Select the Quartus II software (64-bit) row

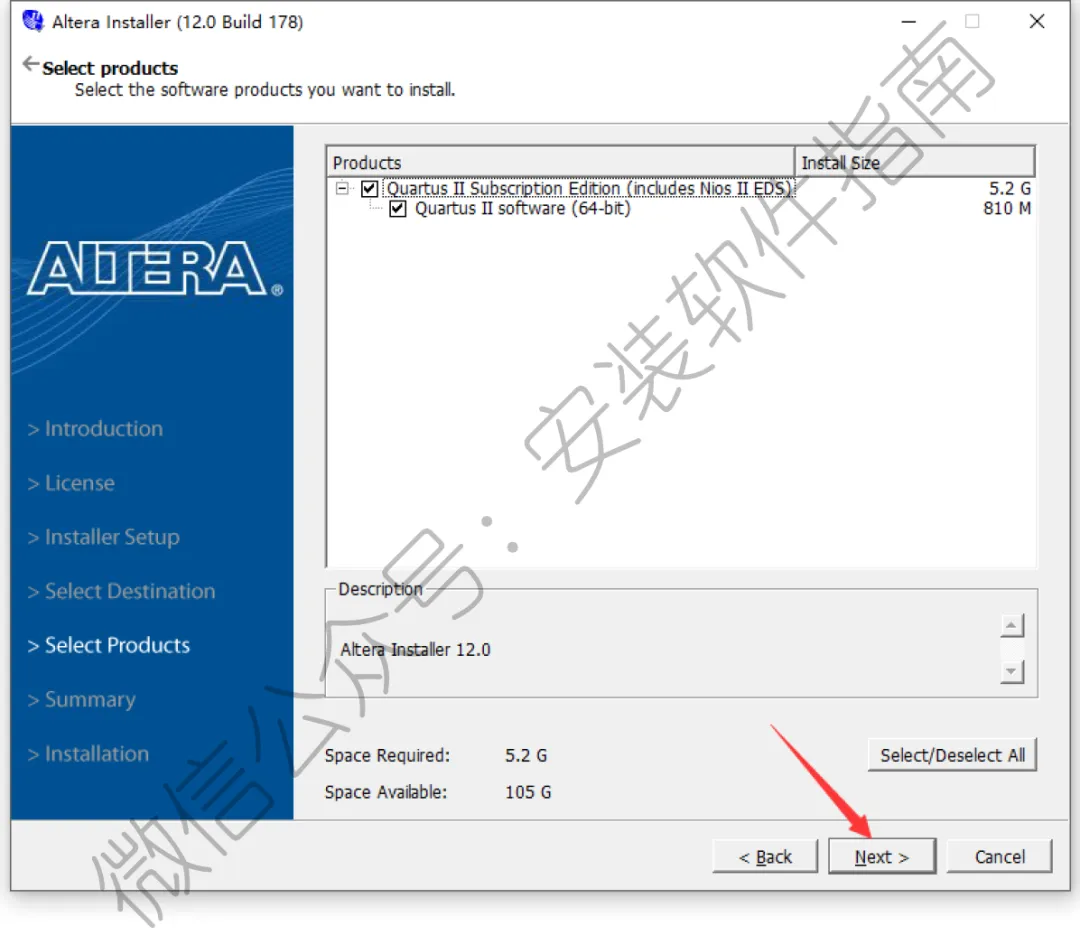point(522,208)
